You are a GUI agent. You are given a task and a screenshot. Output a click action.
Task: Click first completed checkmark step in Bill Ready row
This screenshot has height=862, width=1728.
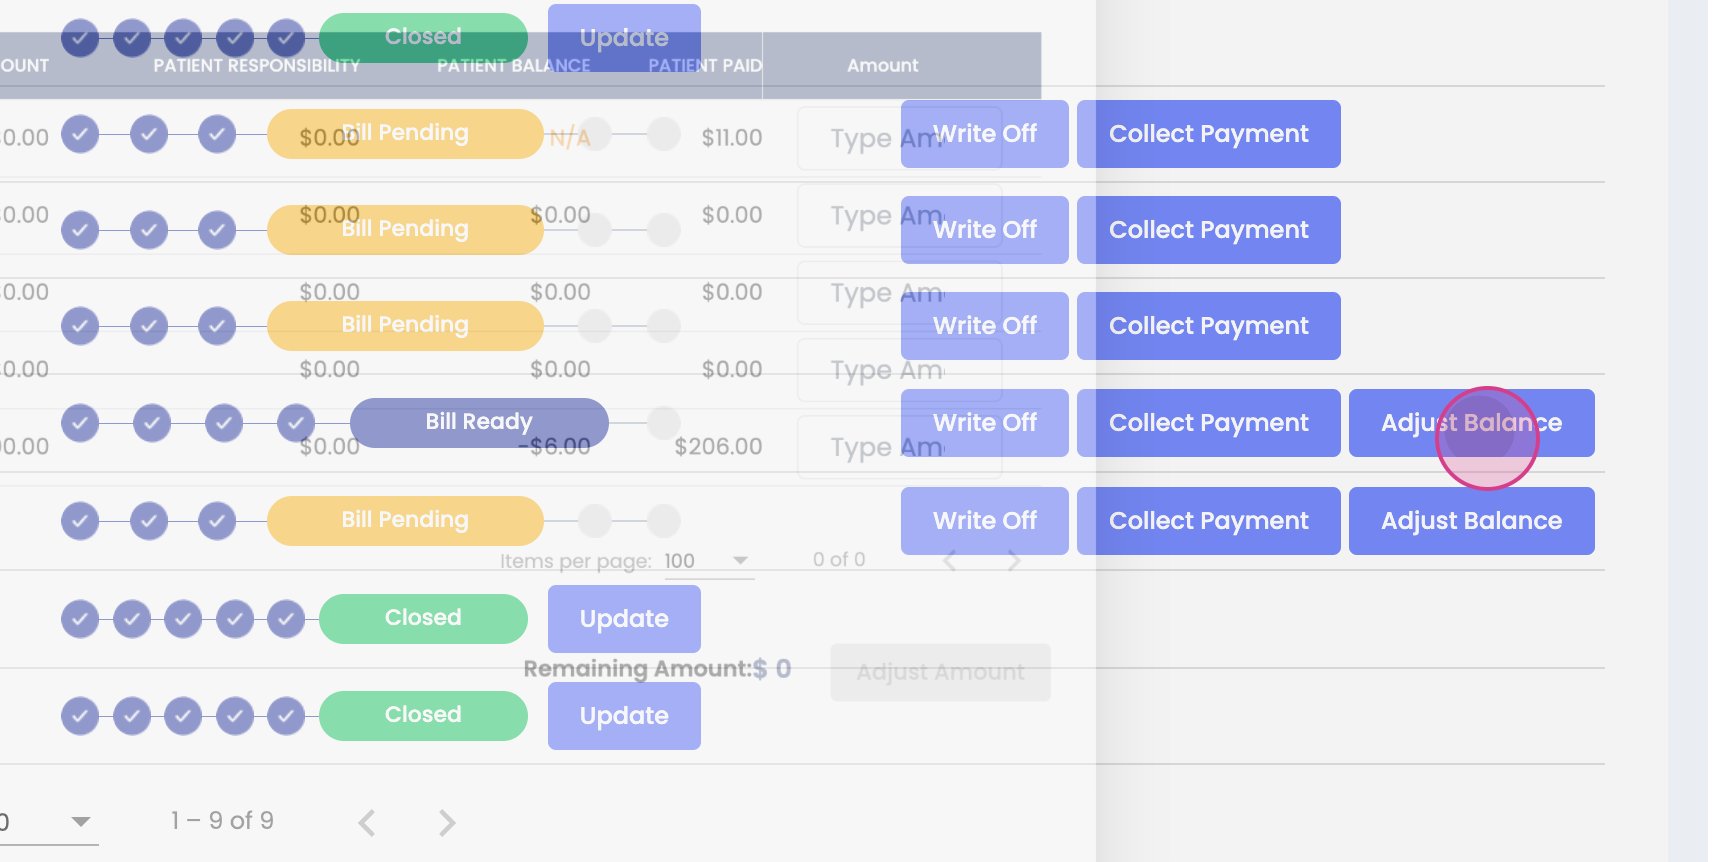pyautogui.click(x=80, y=423)
